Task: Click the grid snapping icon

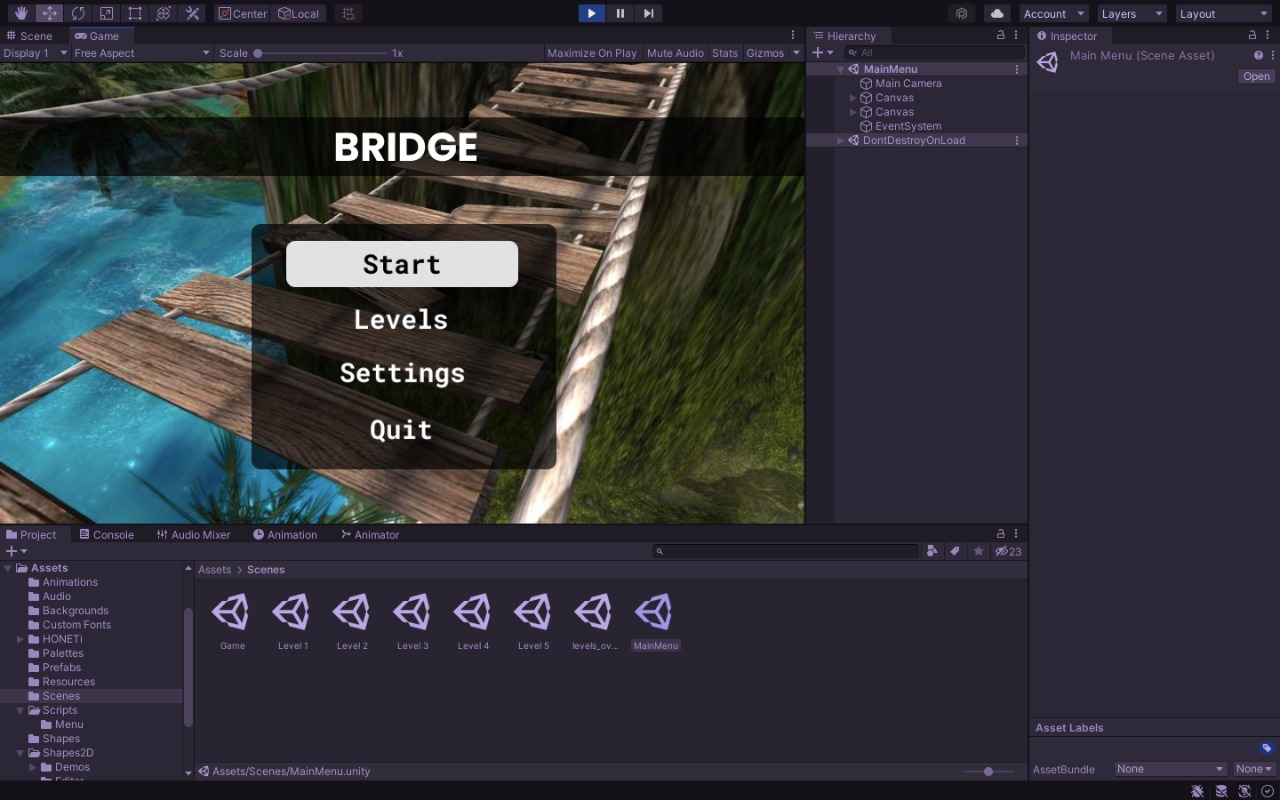Action: [347, 13]
